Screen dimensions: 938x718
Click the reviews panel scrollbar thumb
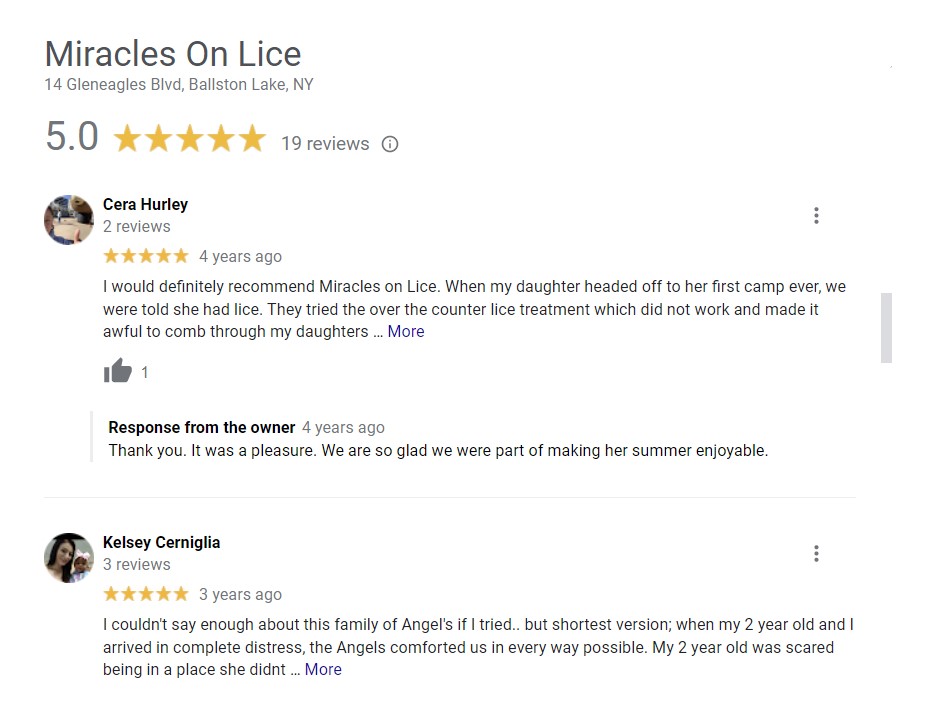point(886,328)
